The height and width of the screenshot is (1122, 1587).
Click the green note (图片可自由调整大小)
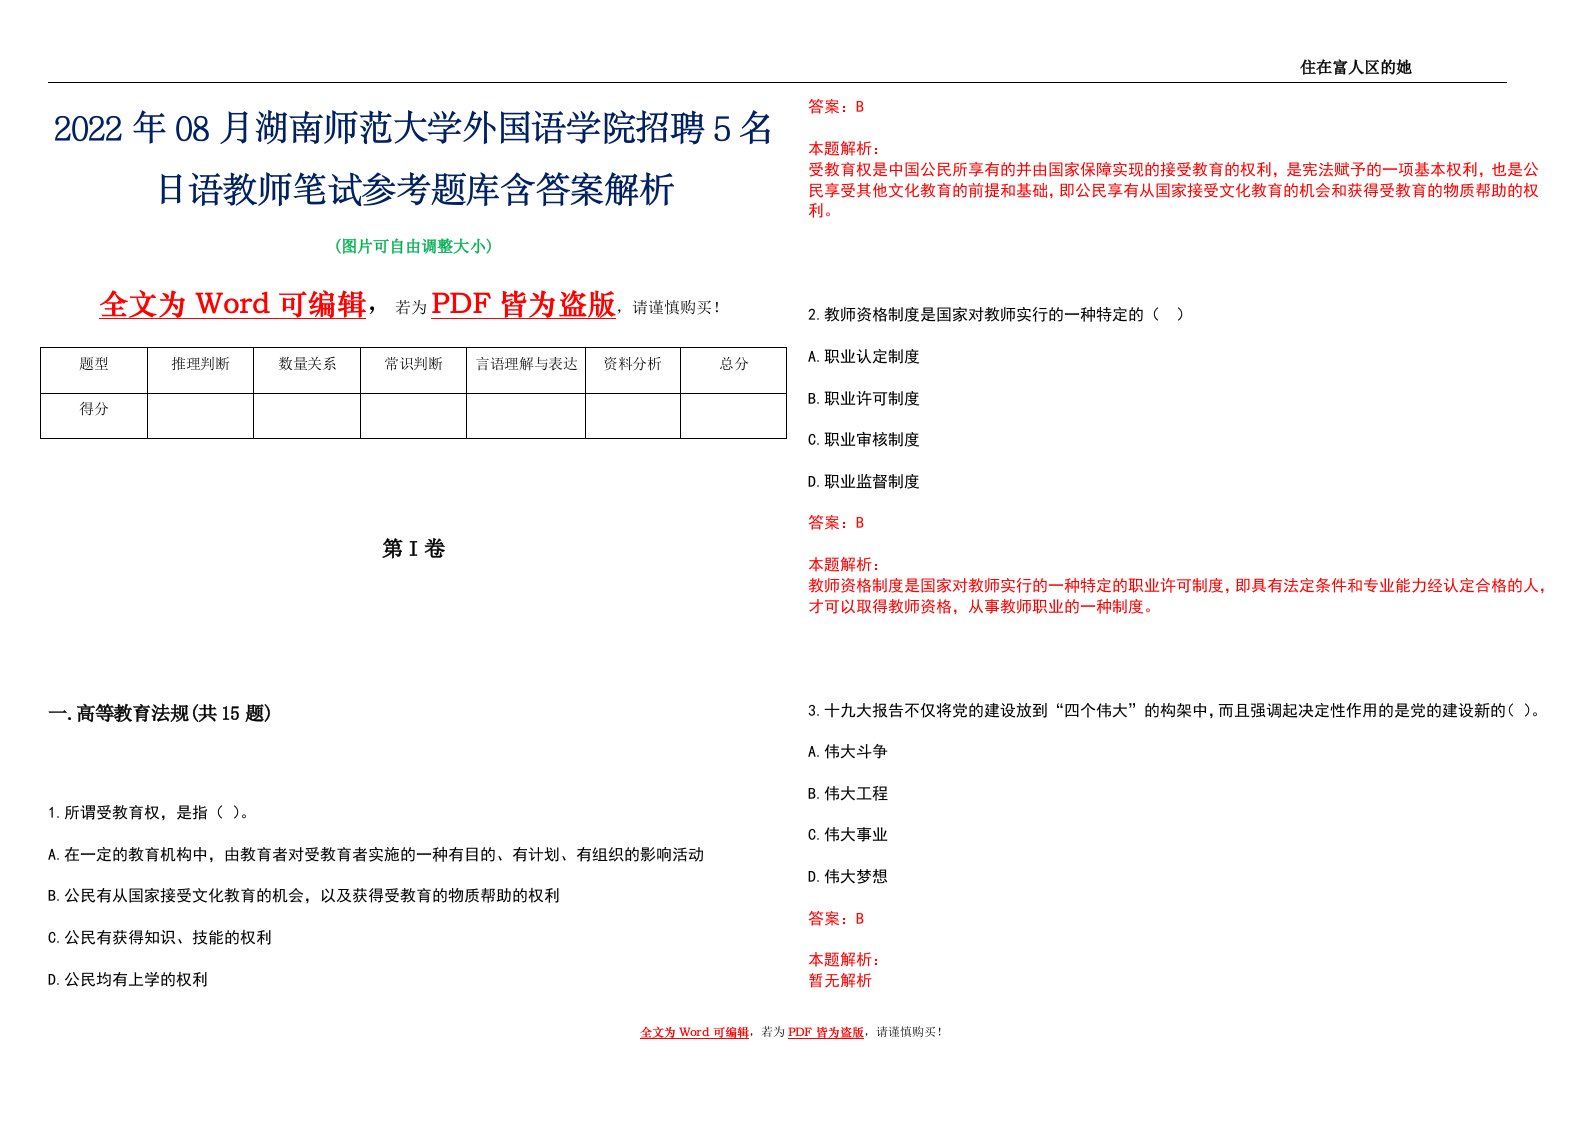coord(413,246)
